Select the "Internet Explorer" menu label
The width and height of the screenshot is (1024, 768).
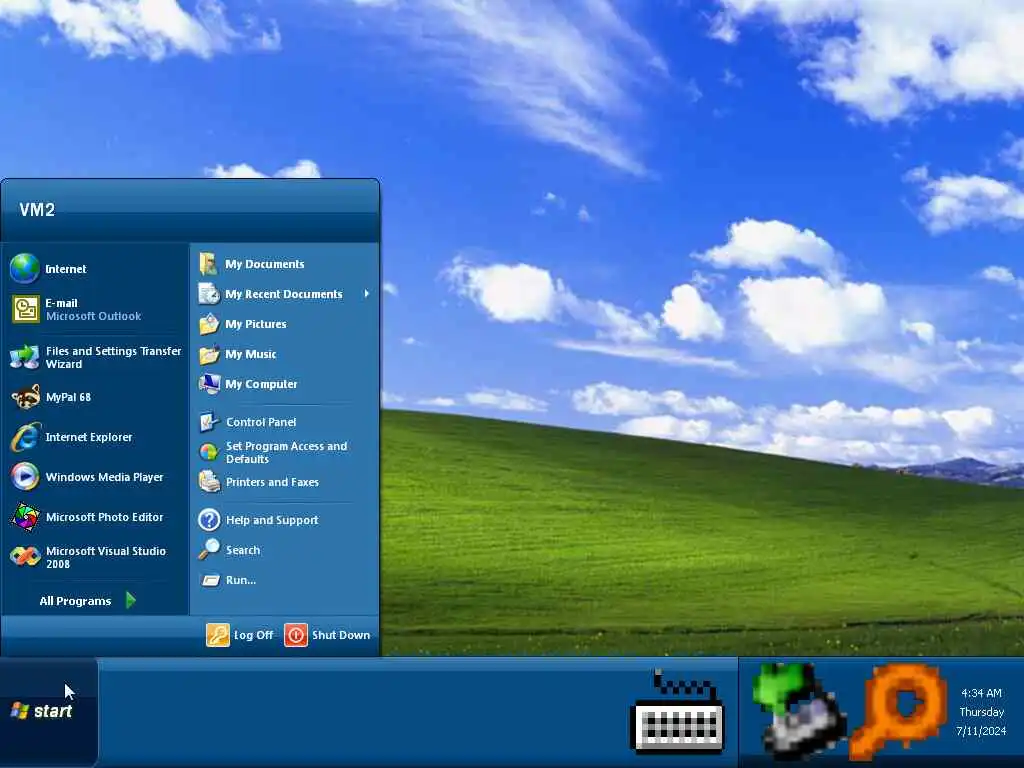coord(89,437)
